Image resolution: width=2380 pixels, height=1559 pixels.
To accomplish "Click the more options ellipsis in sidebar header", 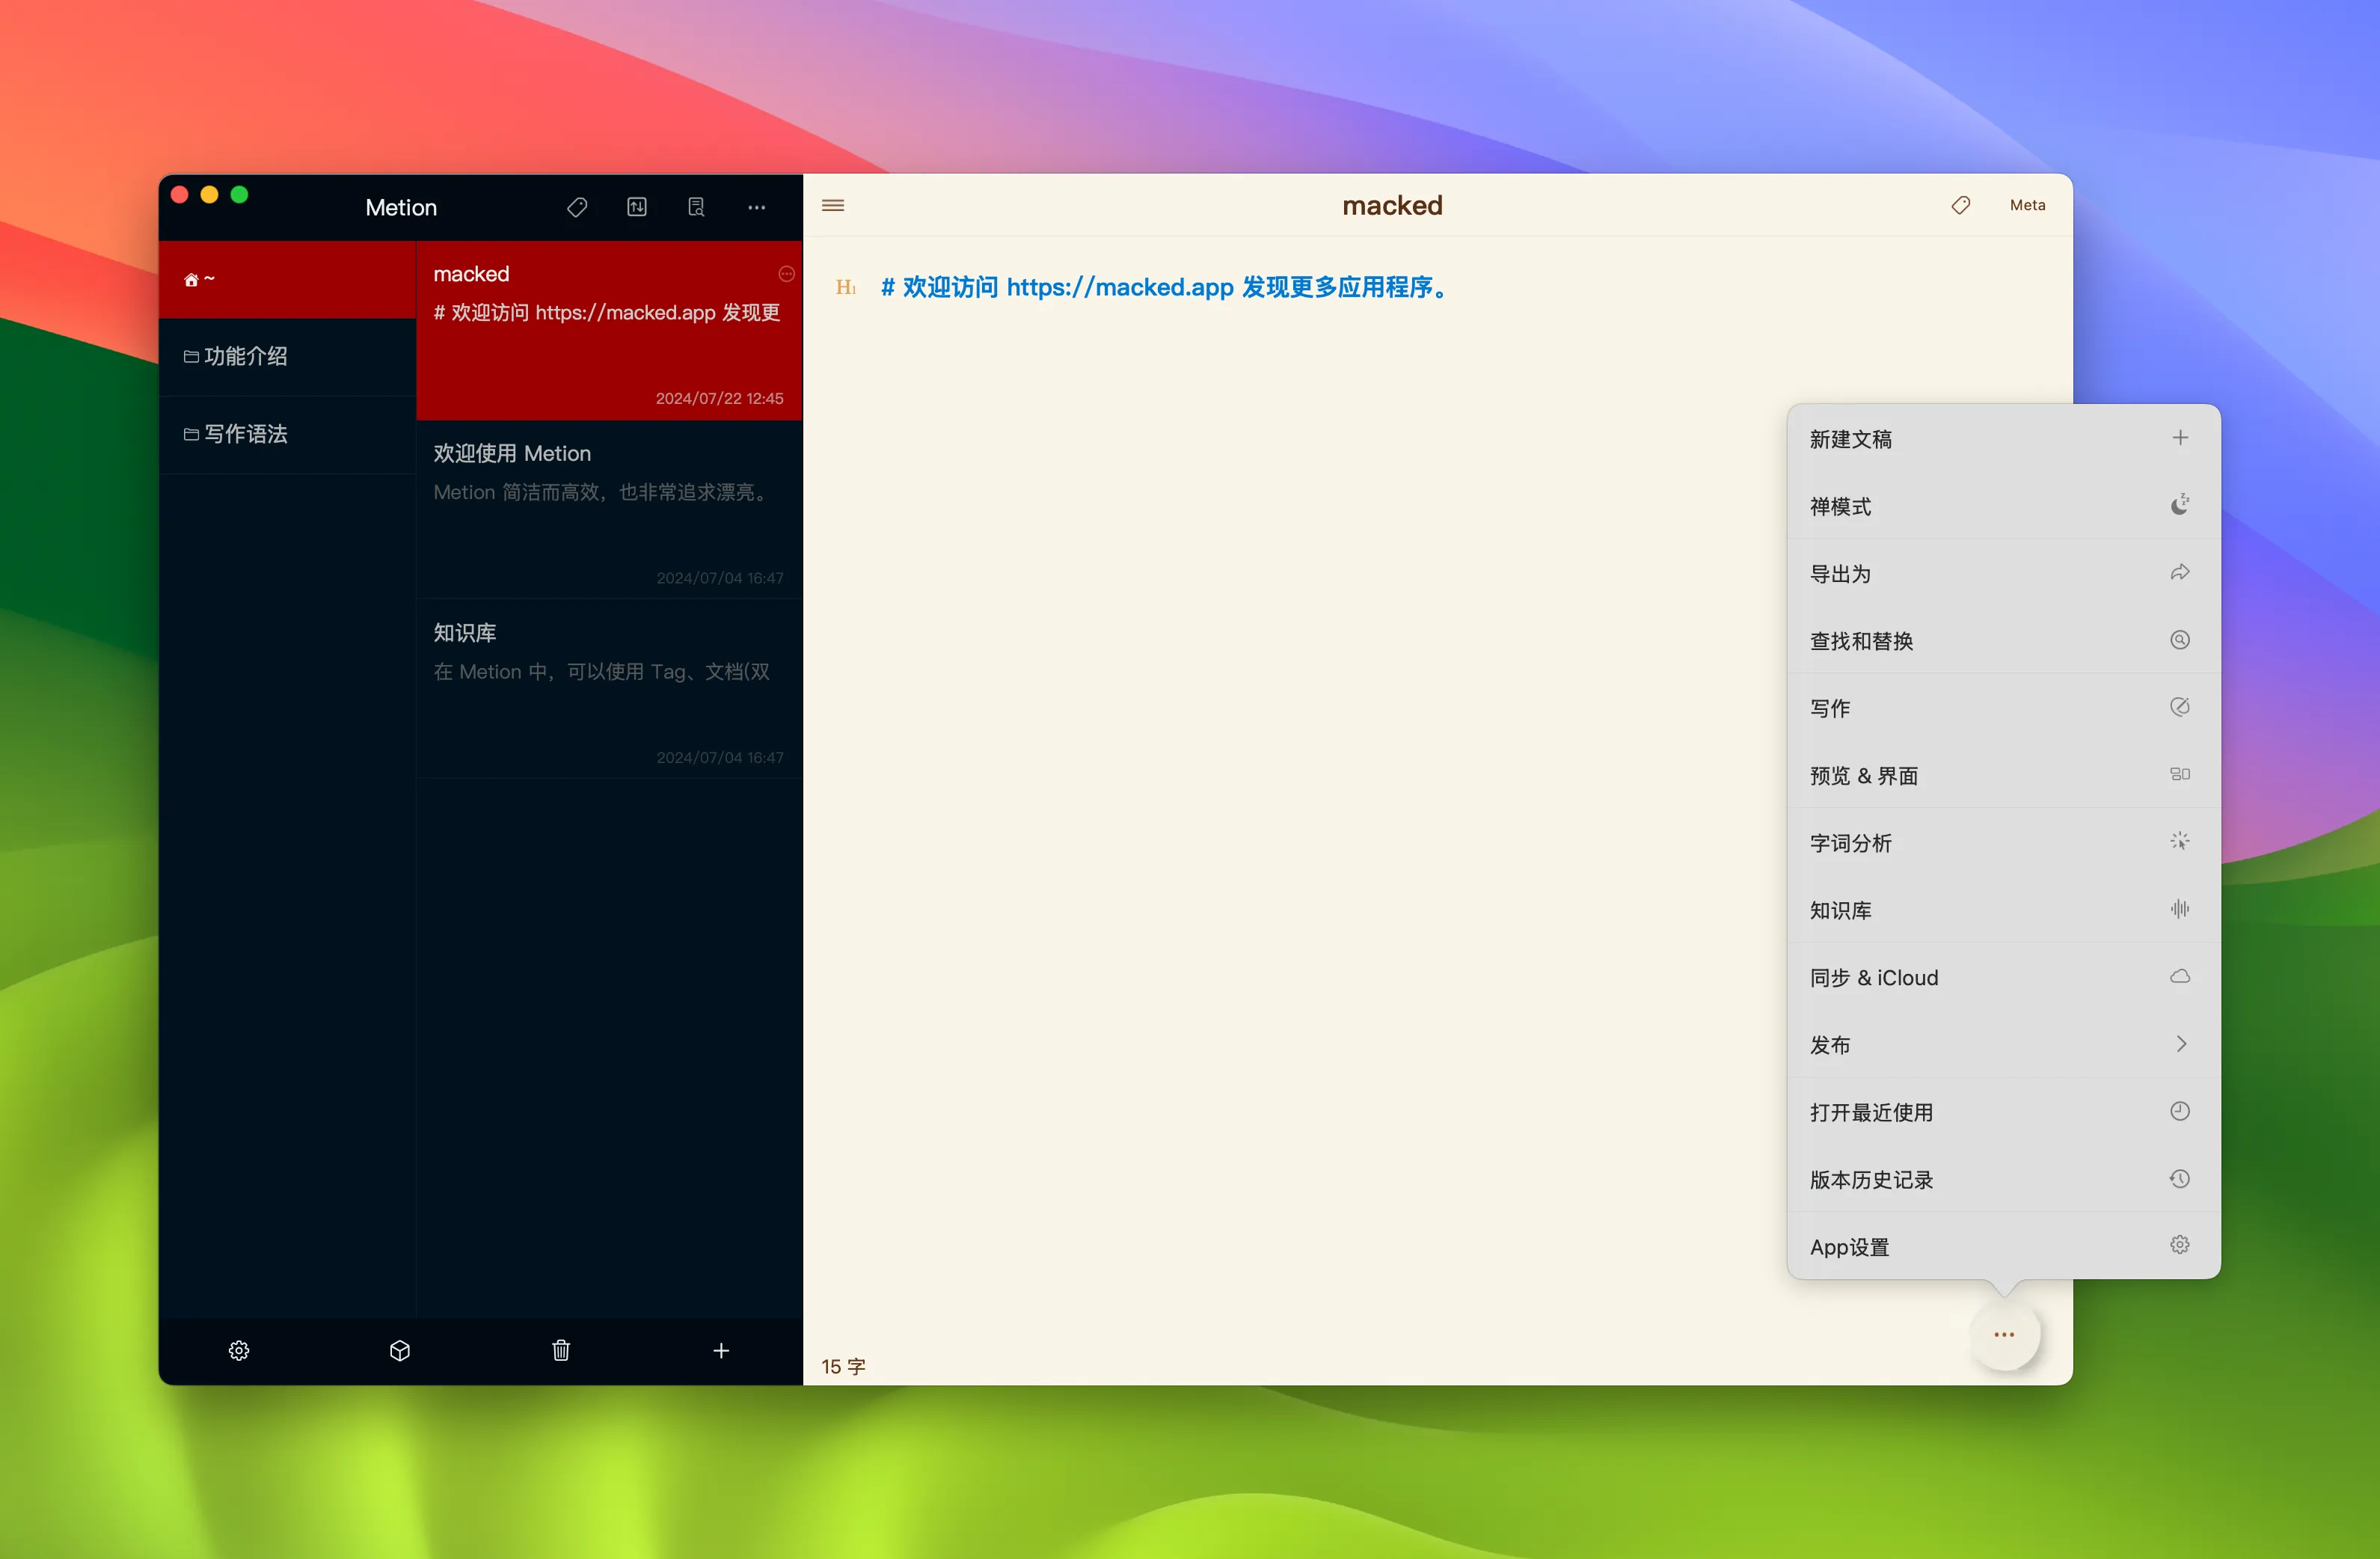I will 756,207.
